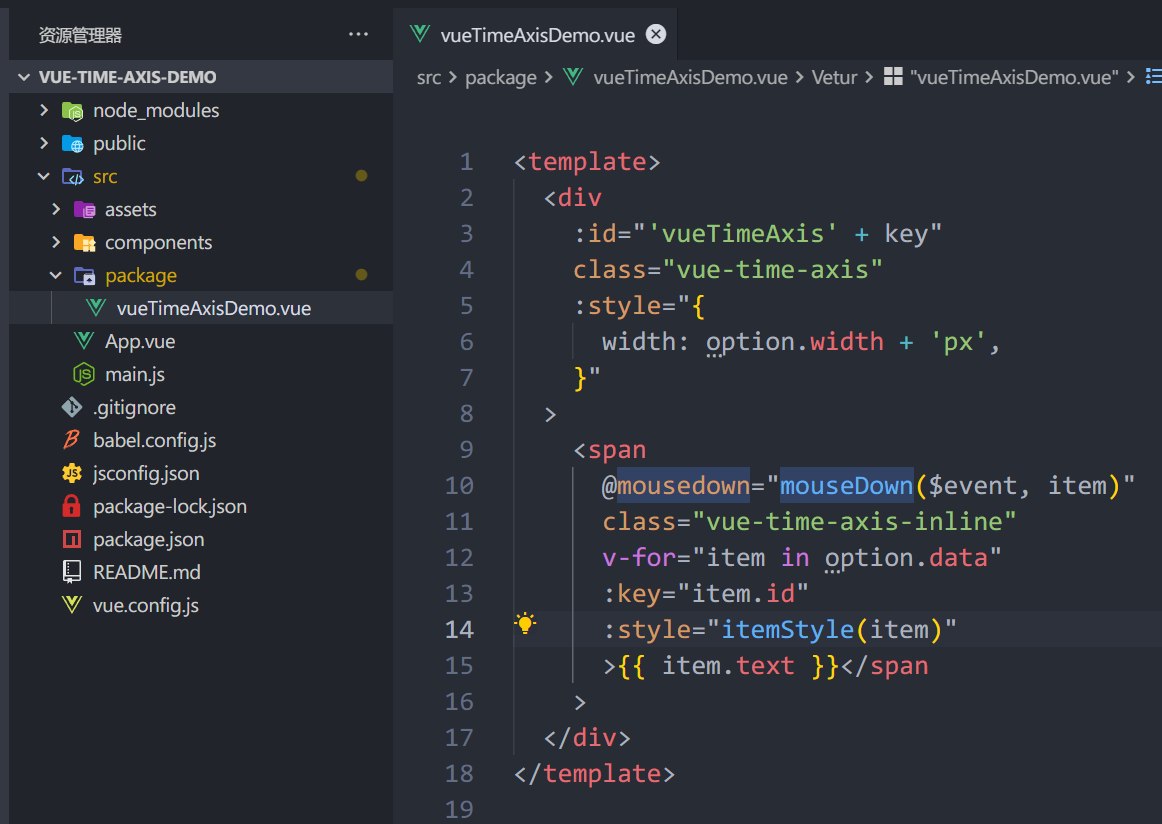Open README.md file
The height and width of the screenshot is (824, 1162).
point(201,572)
